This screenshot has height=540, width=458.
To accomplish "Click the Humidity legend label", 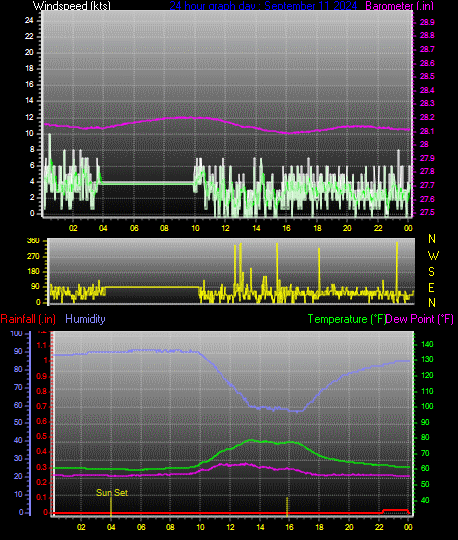I will pyautogui.click(x=85, y=319).
